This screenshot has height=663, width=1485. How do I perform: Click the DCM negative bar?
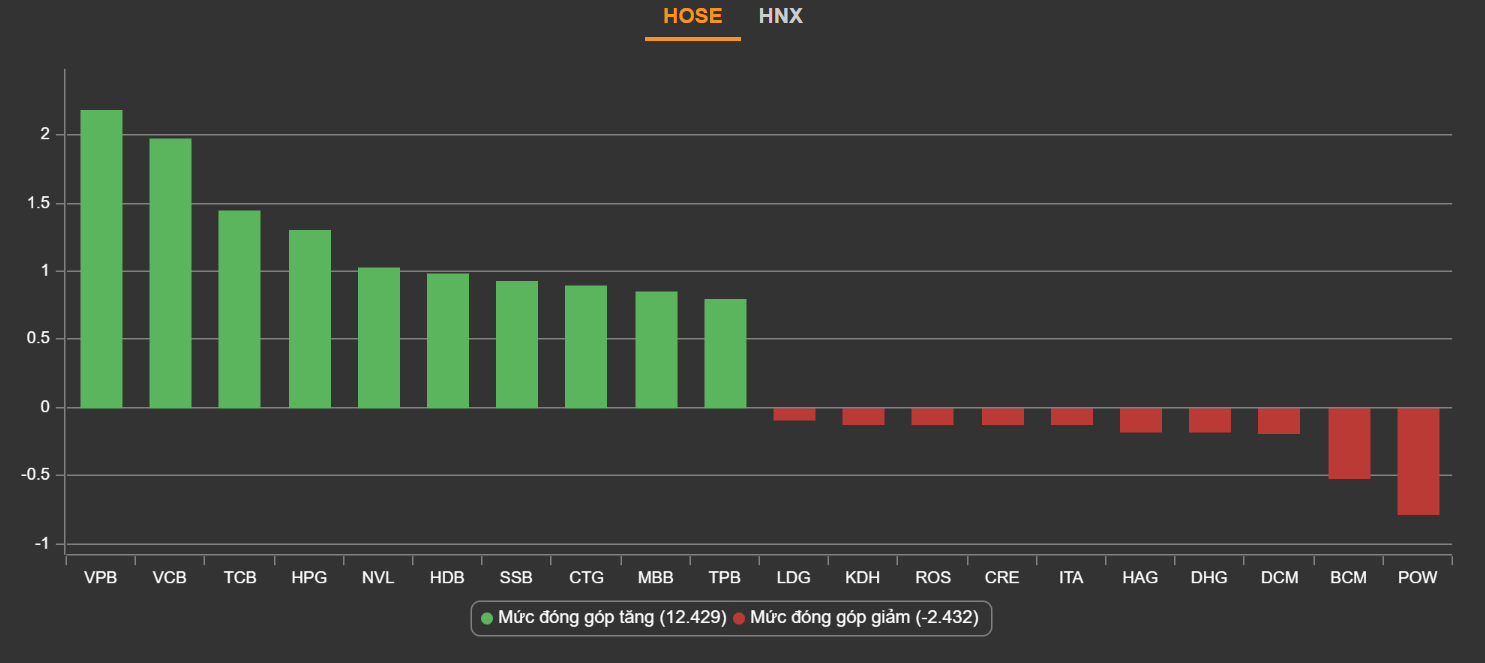click(1279, 421)
